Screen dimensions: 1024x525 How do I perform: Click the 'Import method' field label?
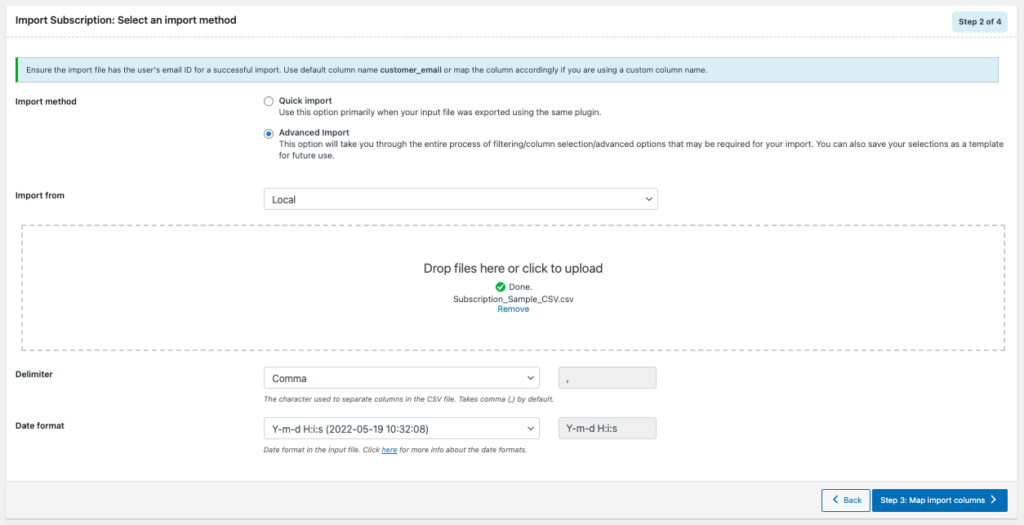pyautogui.click(x=46, y=101)
